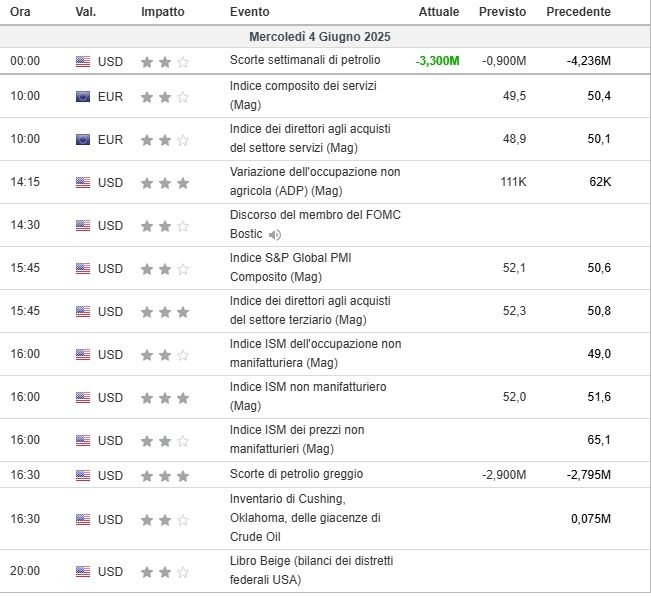The image size is (651, 596).
Task: Click the EU flag in the settore servizi row
Action: point(83,139)
